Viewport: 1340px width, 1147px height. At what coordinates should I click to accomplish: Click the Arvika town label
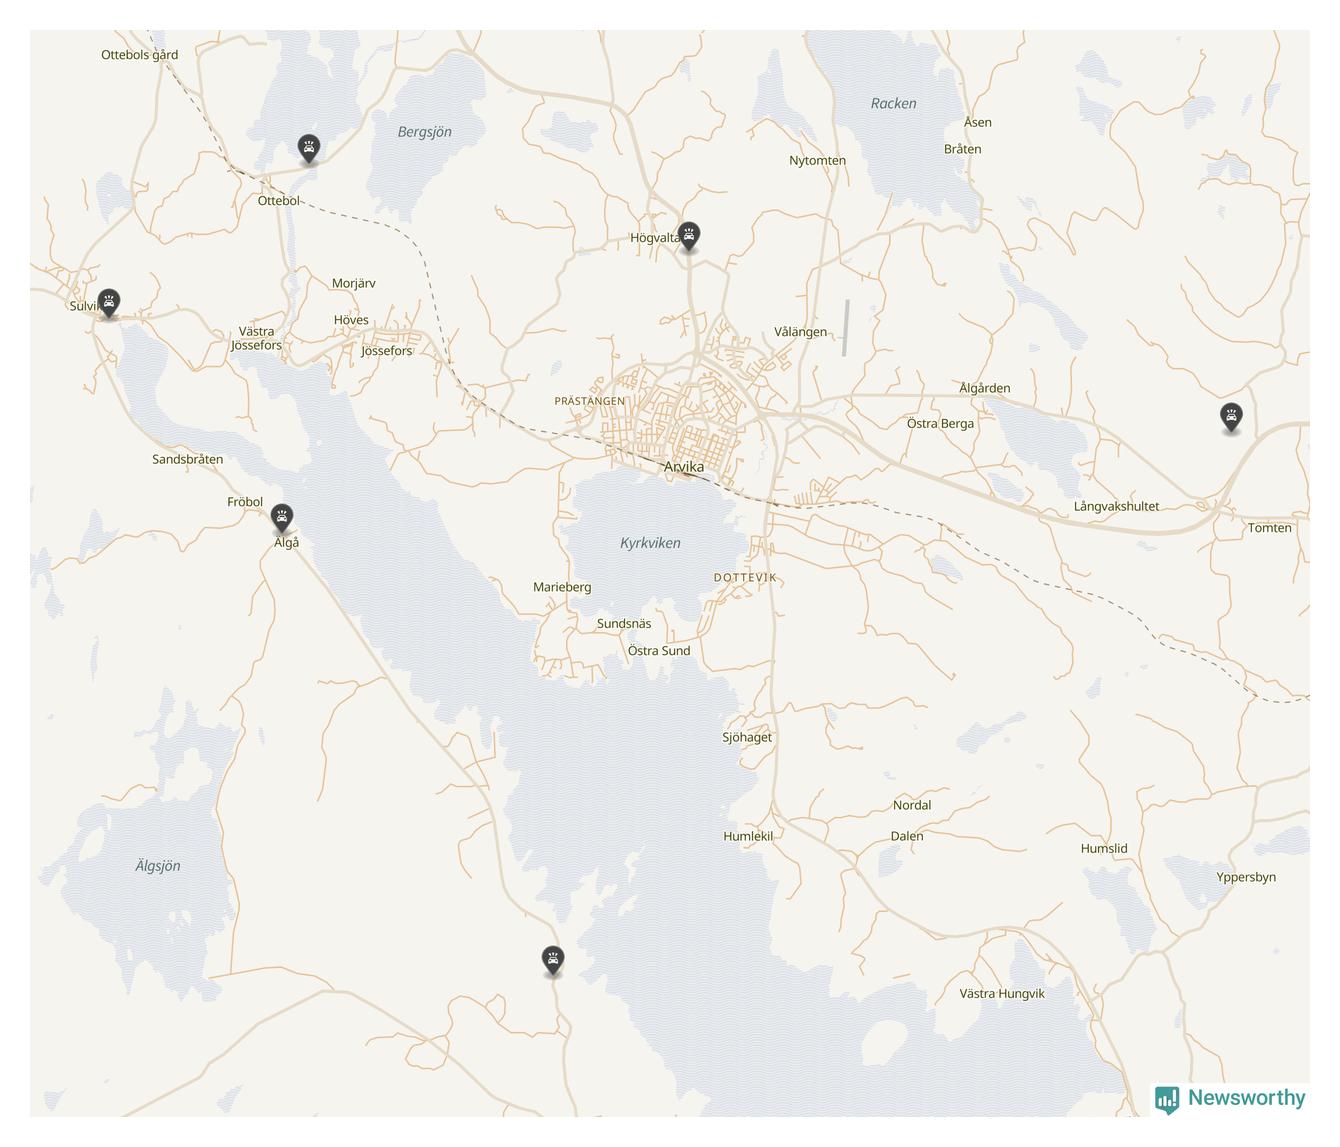(x=684, y=467)
